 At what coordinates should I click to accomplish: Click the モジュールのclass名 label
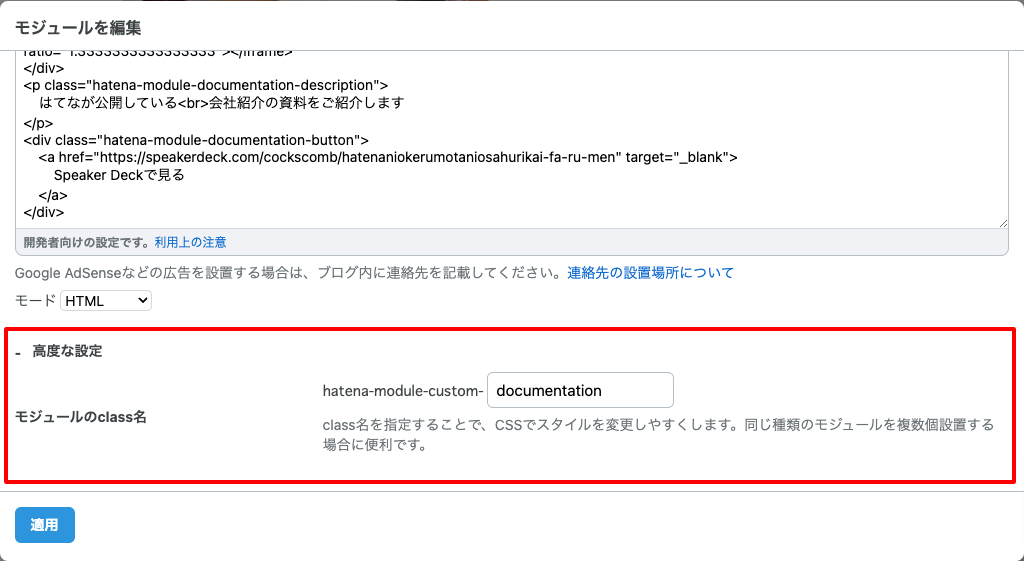81,417
